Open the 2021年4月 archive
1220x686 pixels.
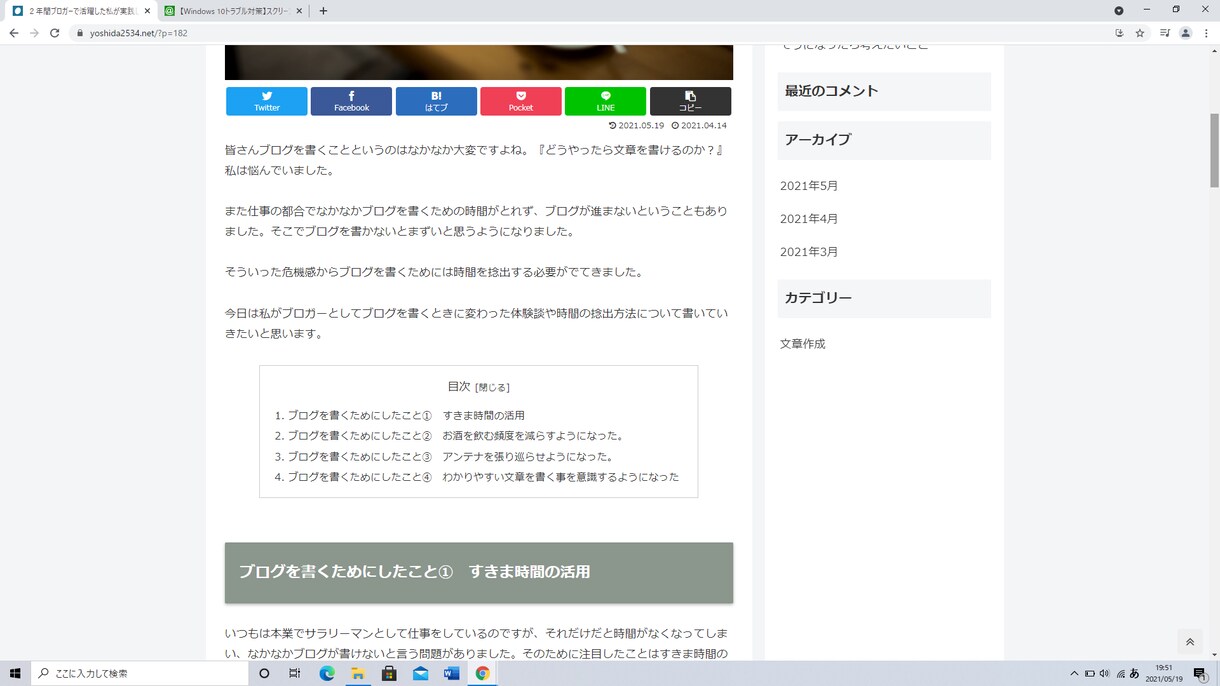[809, 219]
